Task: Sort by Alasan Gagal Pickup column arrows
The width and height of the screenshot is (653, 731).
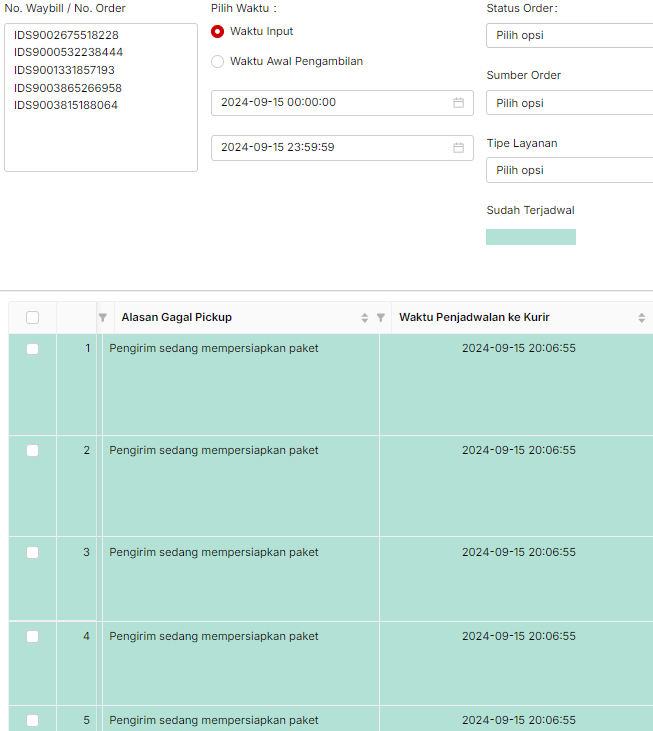Action: (364, 317)
